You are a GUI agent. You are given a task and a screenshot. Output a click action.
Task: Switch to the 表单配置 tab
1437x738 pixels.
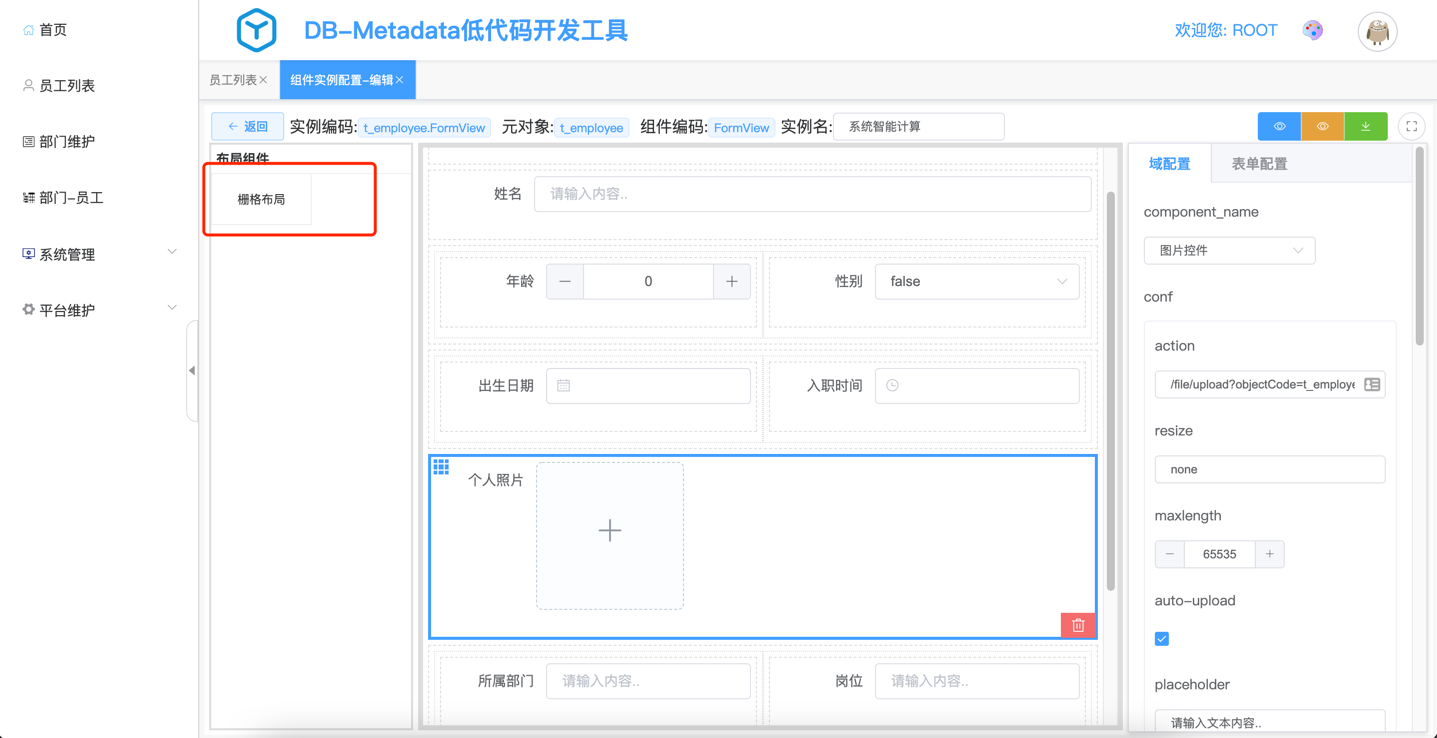point(1259,164)
